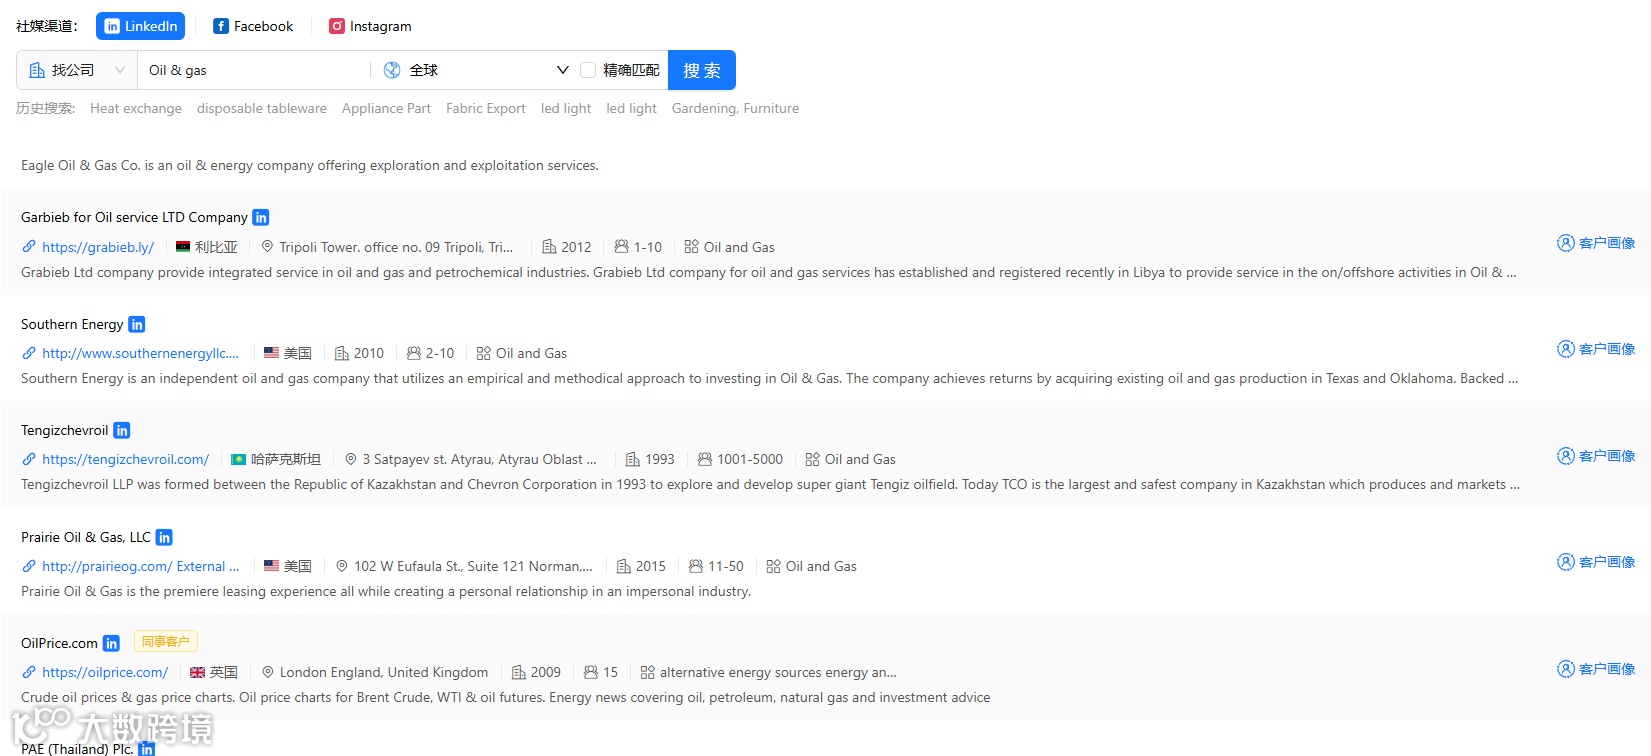Click the 2-10 employee count for Southern Energy

tap(440, 353)
